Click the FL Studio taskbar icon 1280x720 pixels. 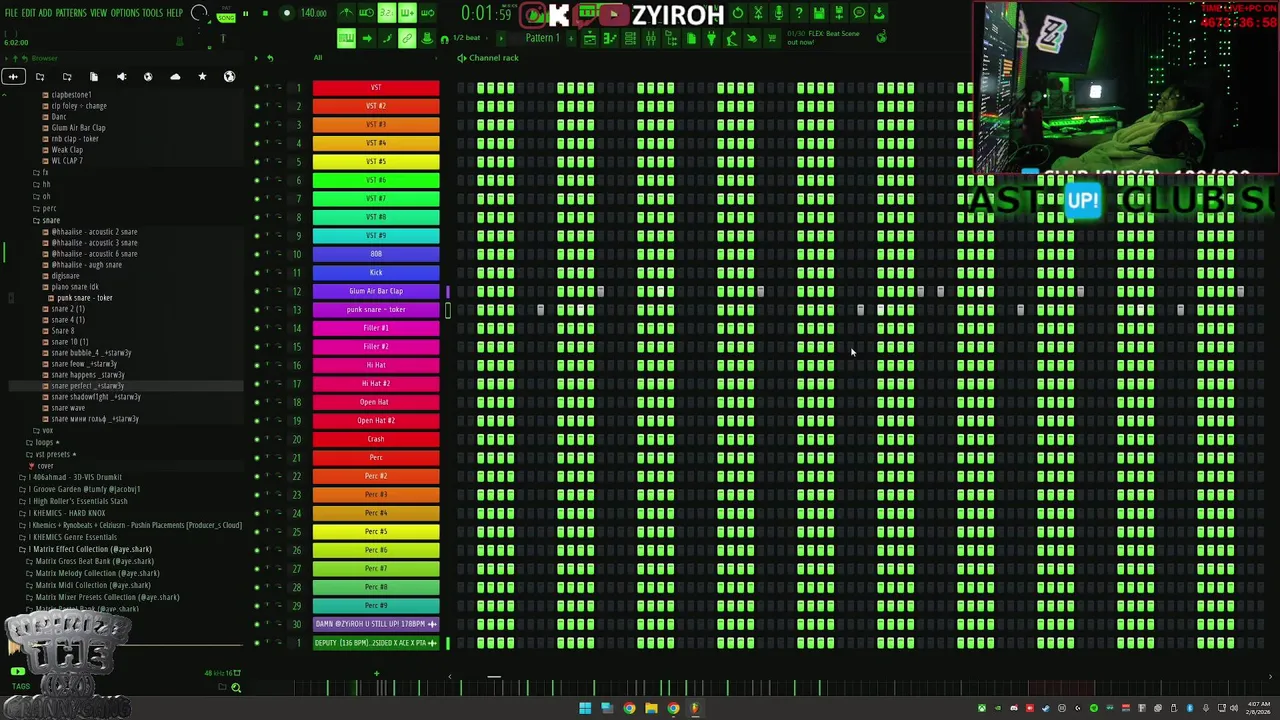(x=695, y=709)
